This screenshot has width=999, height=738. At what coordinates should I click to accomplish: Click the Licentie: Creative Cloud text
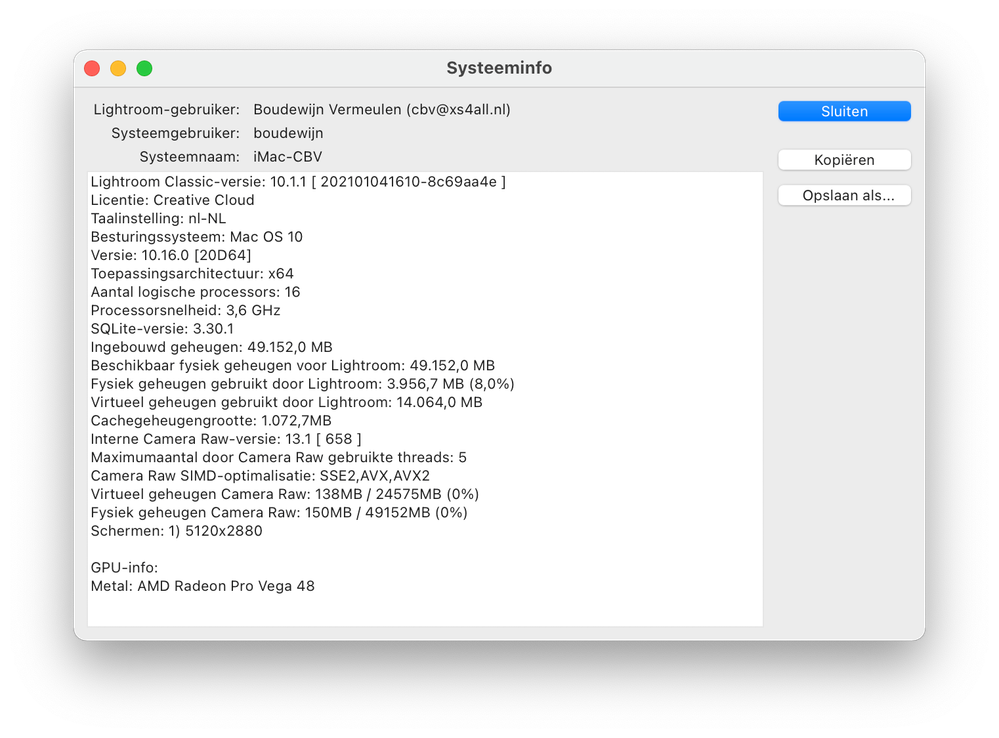[177, 200]
